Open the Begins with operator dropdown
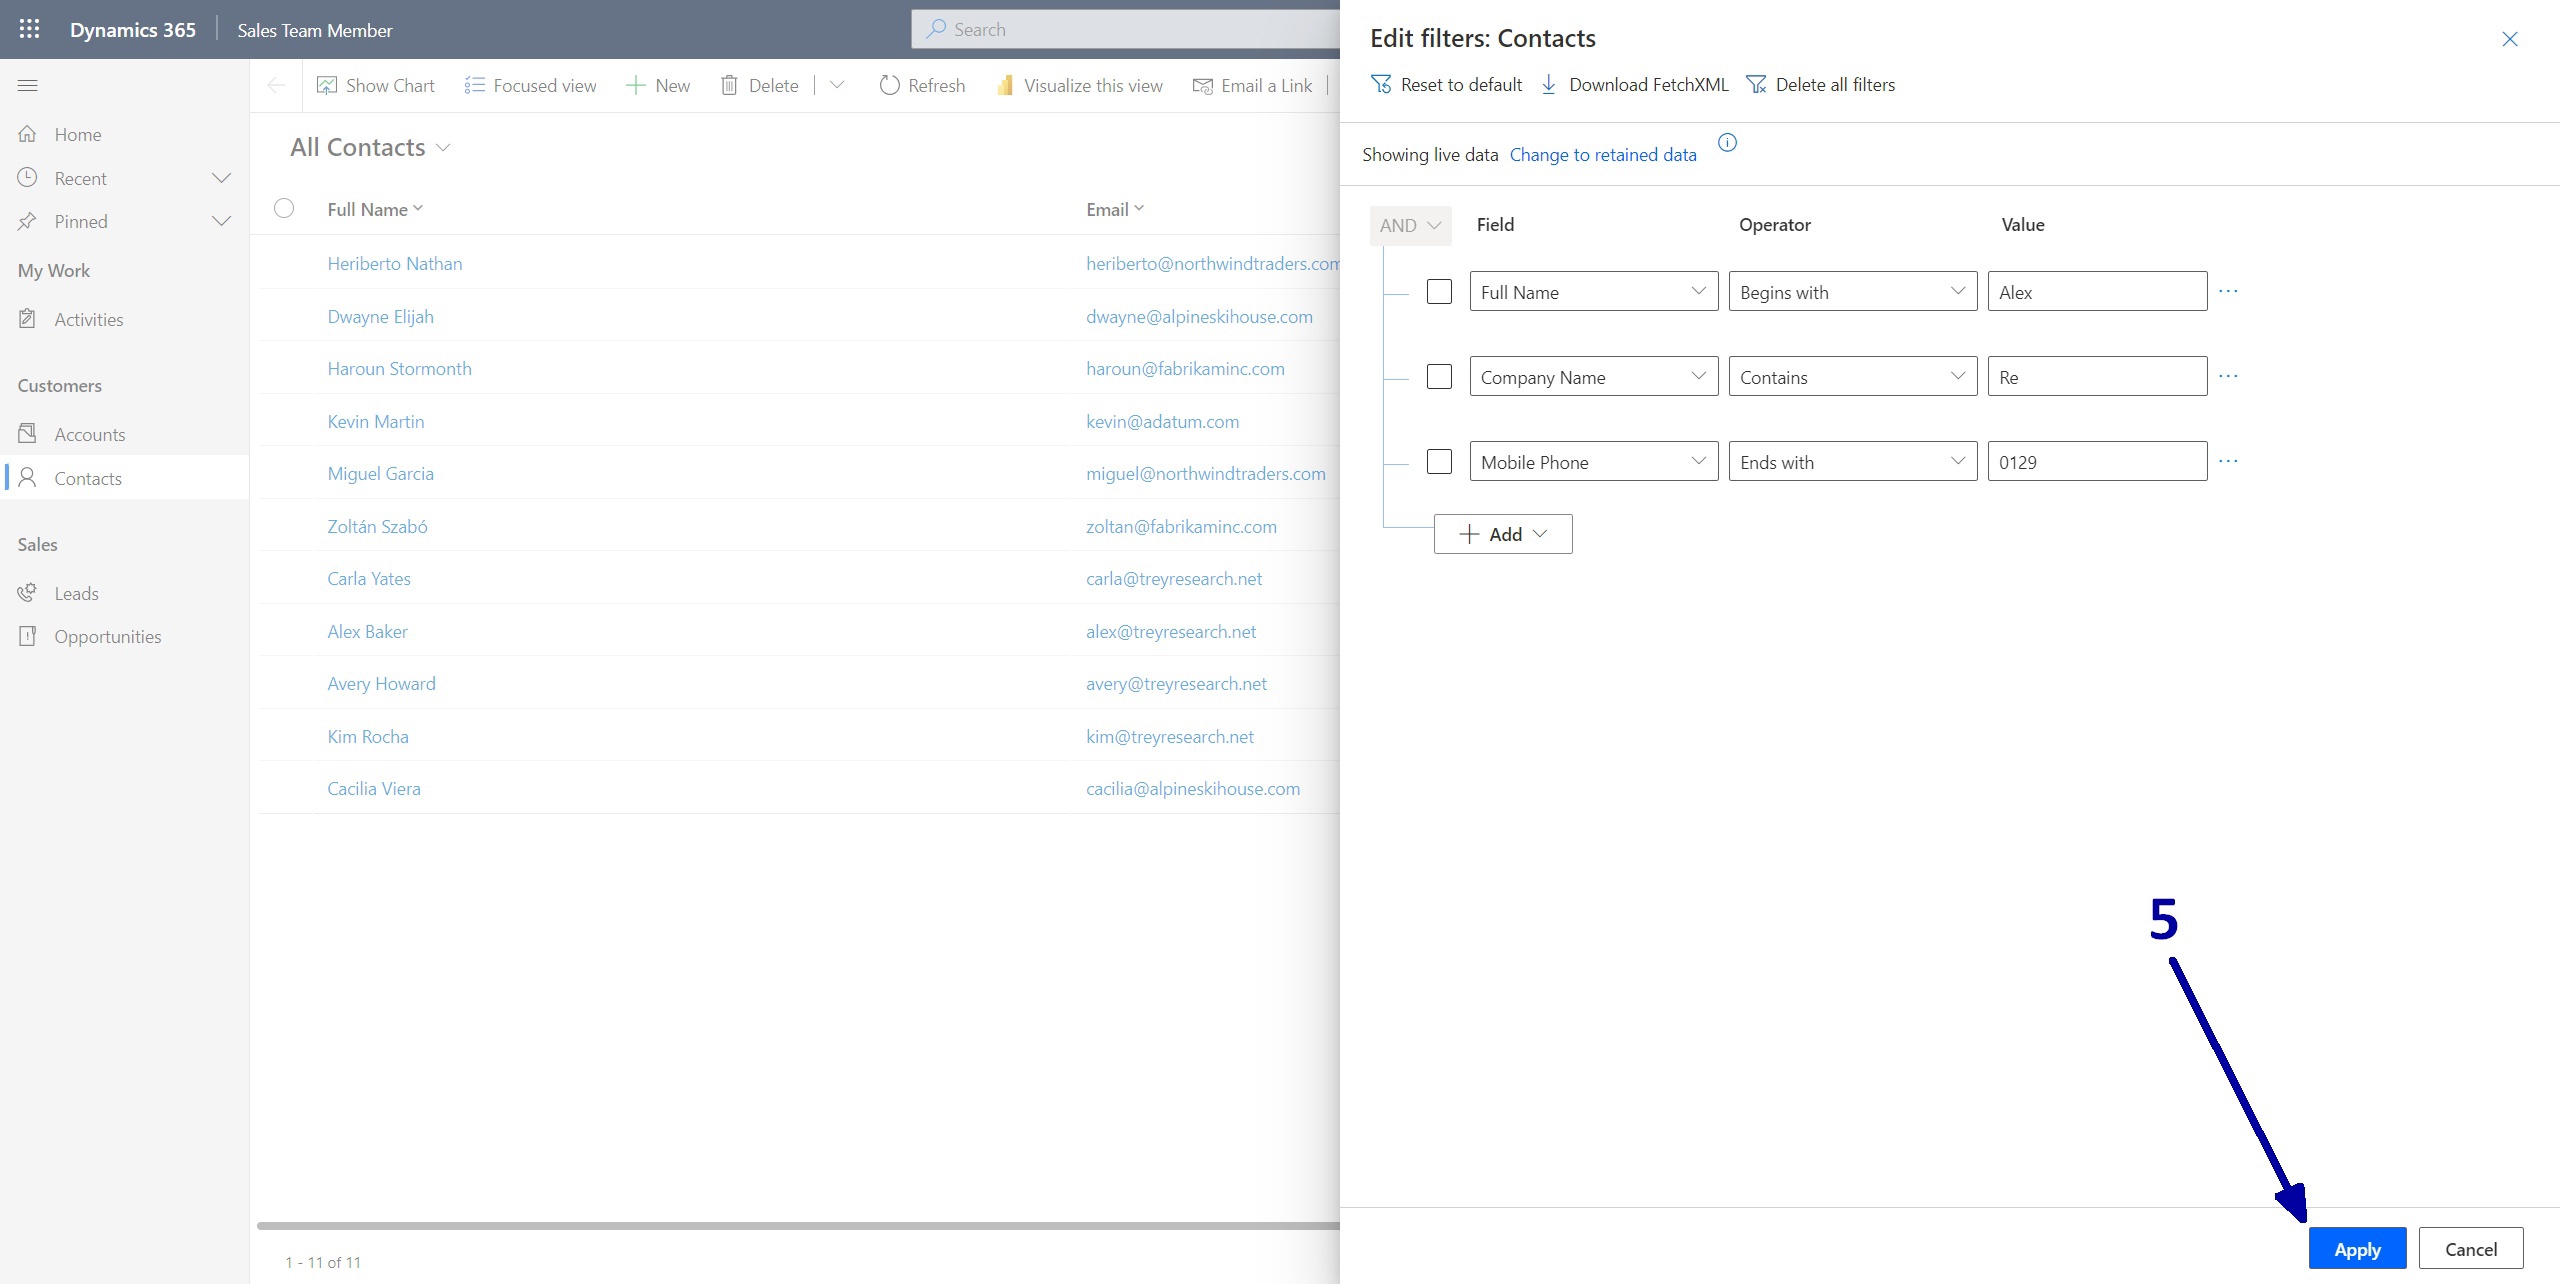 pos(1852,291)
